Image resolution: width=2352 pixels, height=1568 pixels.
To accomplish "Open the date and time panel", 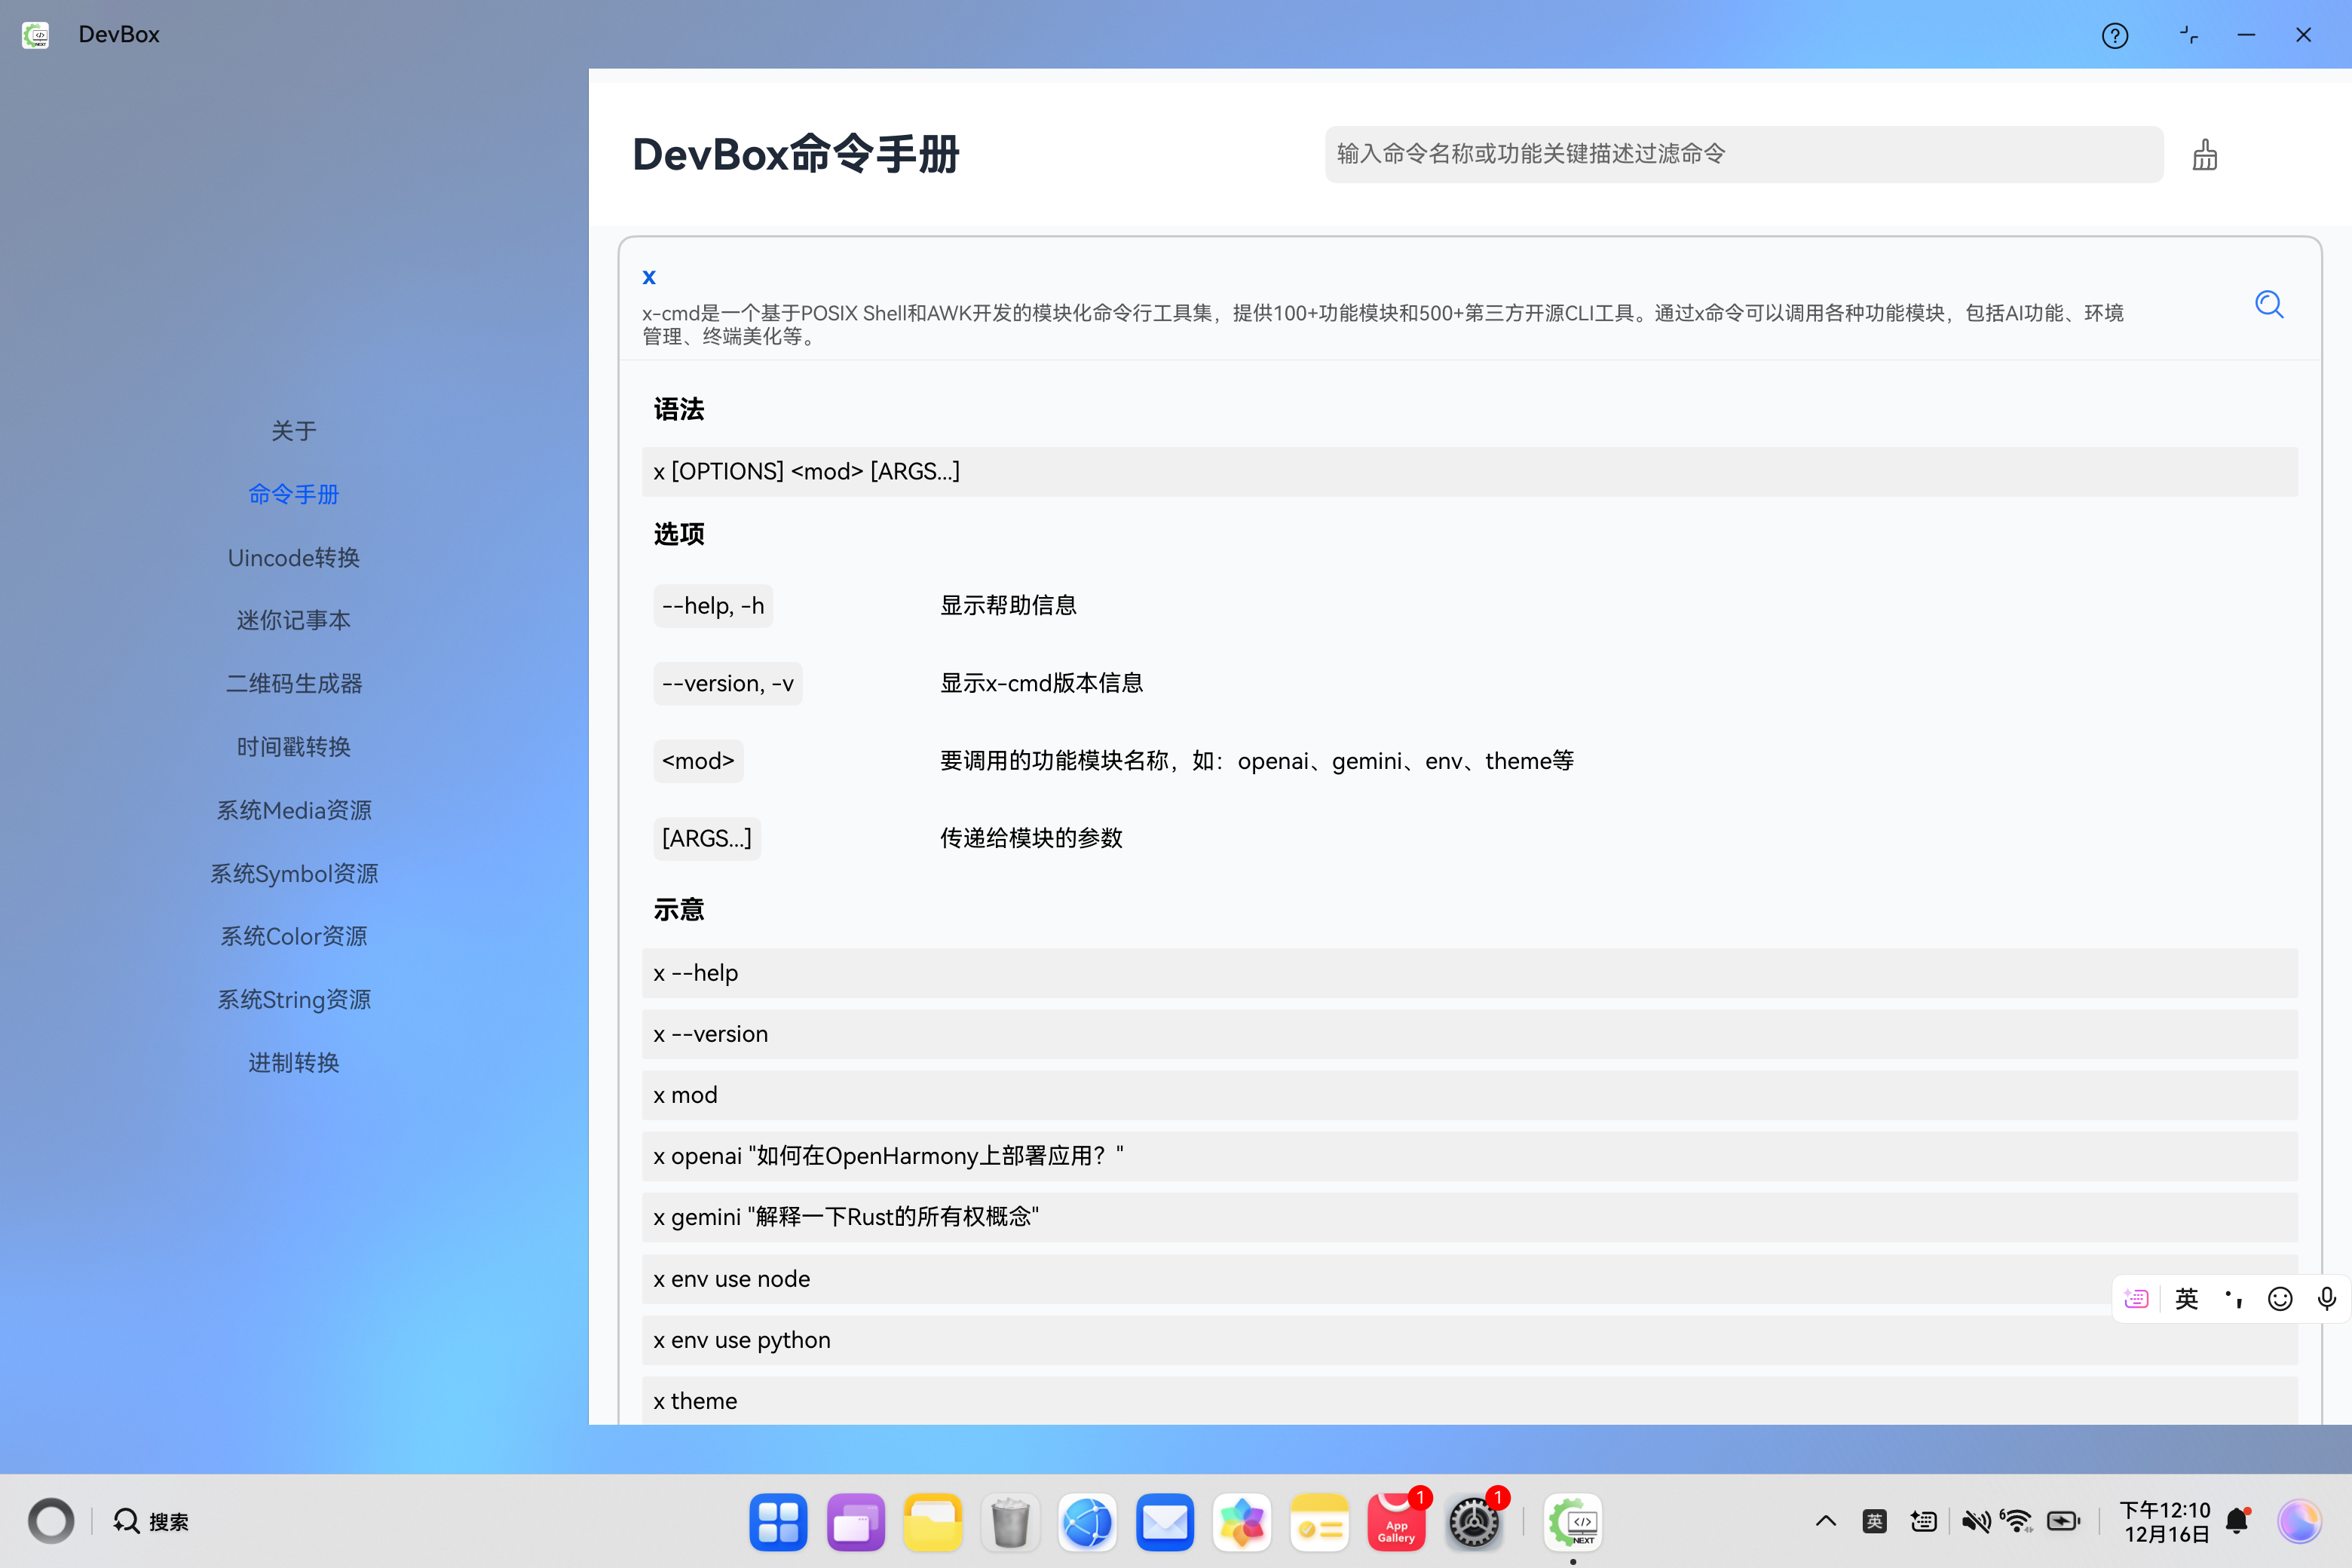I will tap(2165, 1521).
